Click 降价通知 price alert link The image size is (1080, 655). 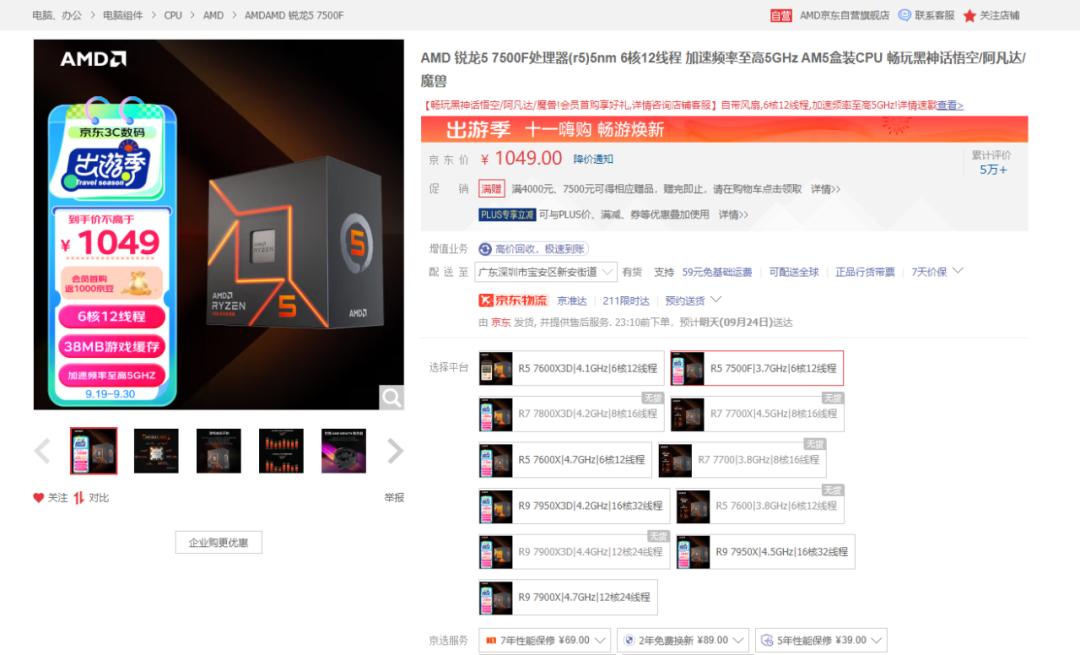click(x=593, y=159)
